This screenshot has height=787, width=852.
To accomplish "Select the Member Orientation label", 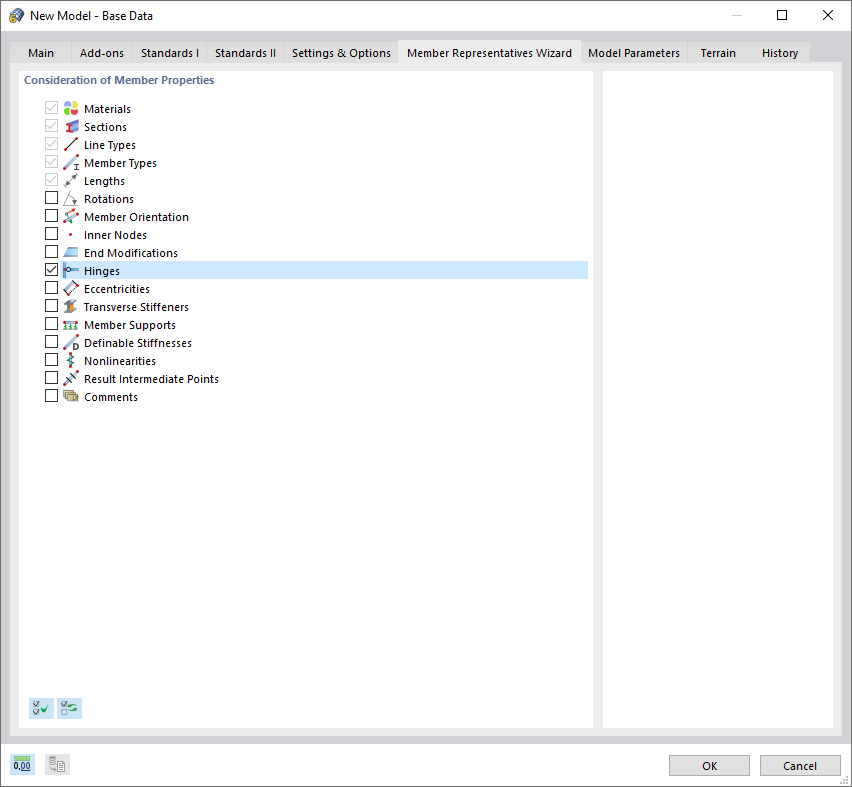I will pyautogui.click(x=136, y=217).
